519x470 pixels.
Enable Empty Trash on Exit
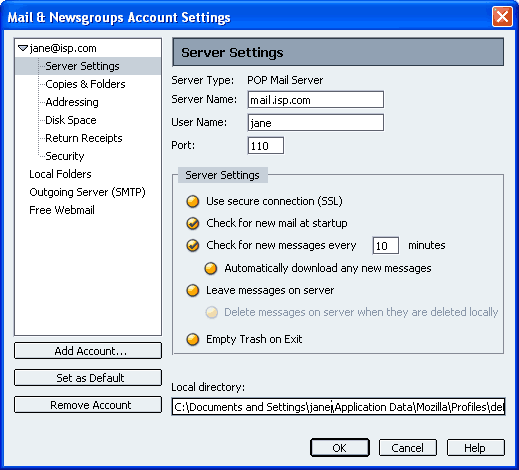pyautogui.click(x=193, y=339)
